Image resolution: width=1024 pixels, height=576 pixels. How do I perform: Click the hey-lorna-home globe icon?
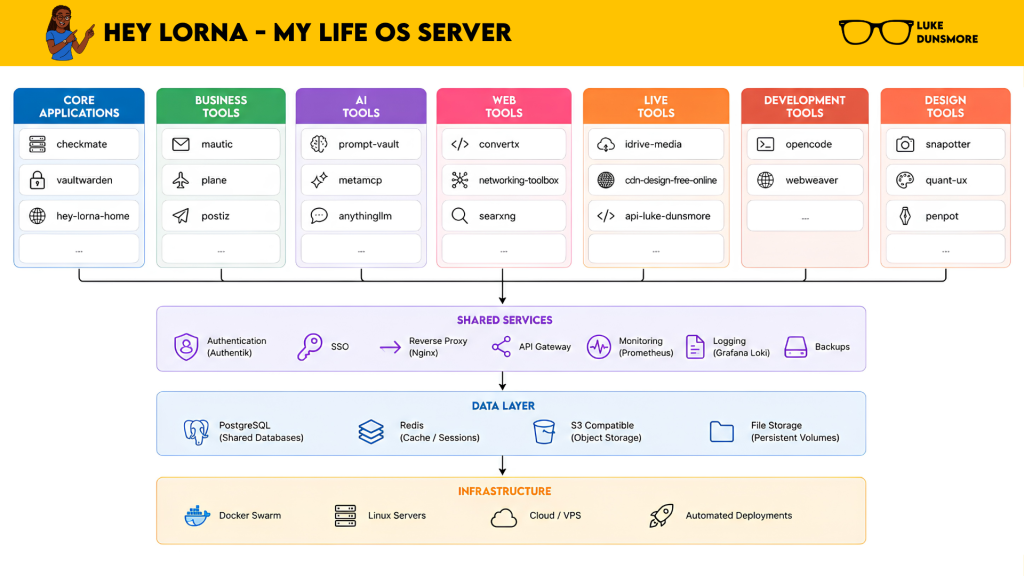pyautogui.click(x=37, y=216)
